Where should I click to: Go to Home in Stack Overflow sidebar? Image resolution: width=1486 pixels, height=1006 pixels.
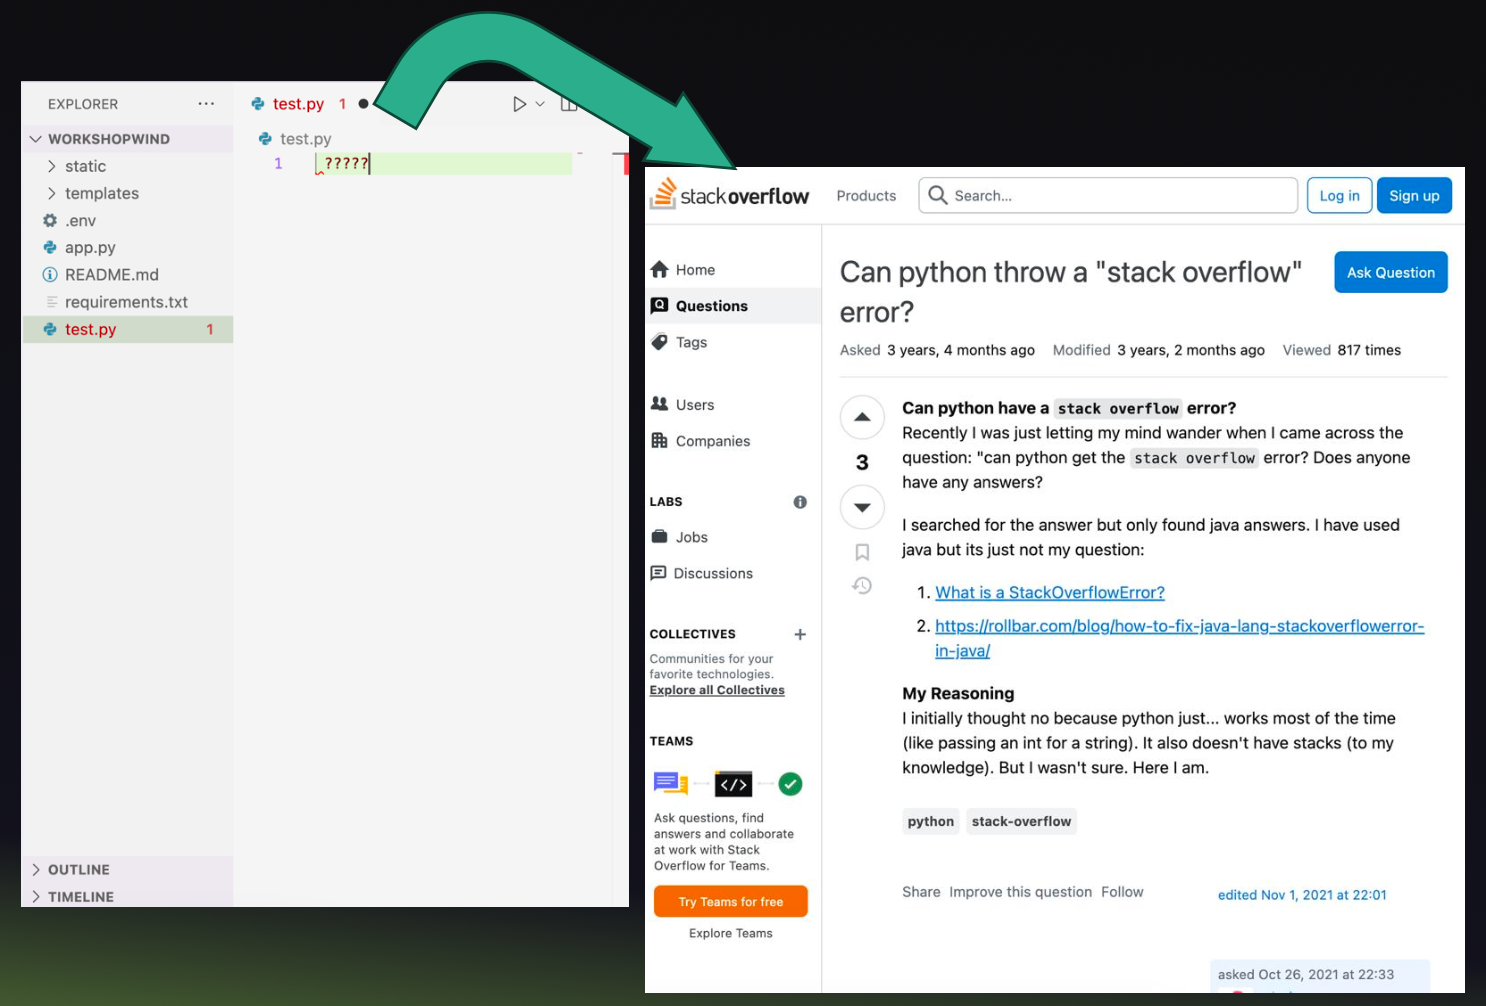click(695, 270)
